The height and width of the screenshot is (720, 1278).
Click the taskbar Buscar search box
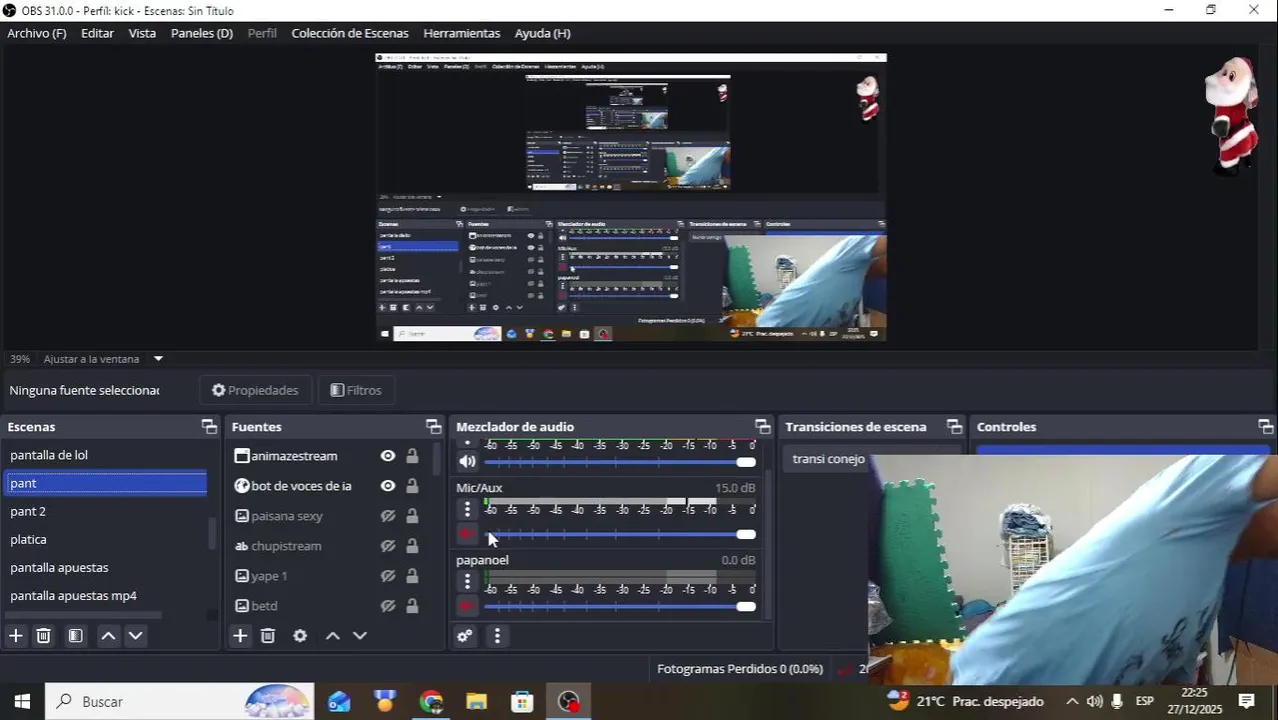[180, 702]
